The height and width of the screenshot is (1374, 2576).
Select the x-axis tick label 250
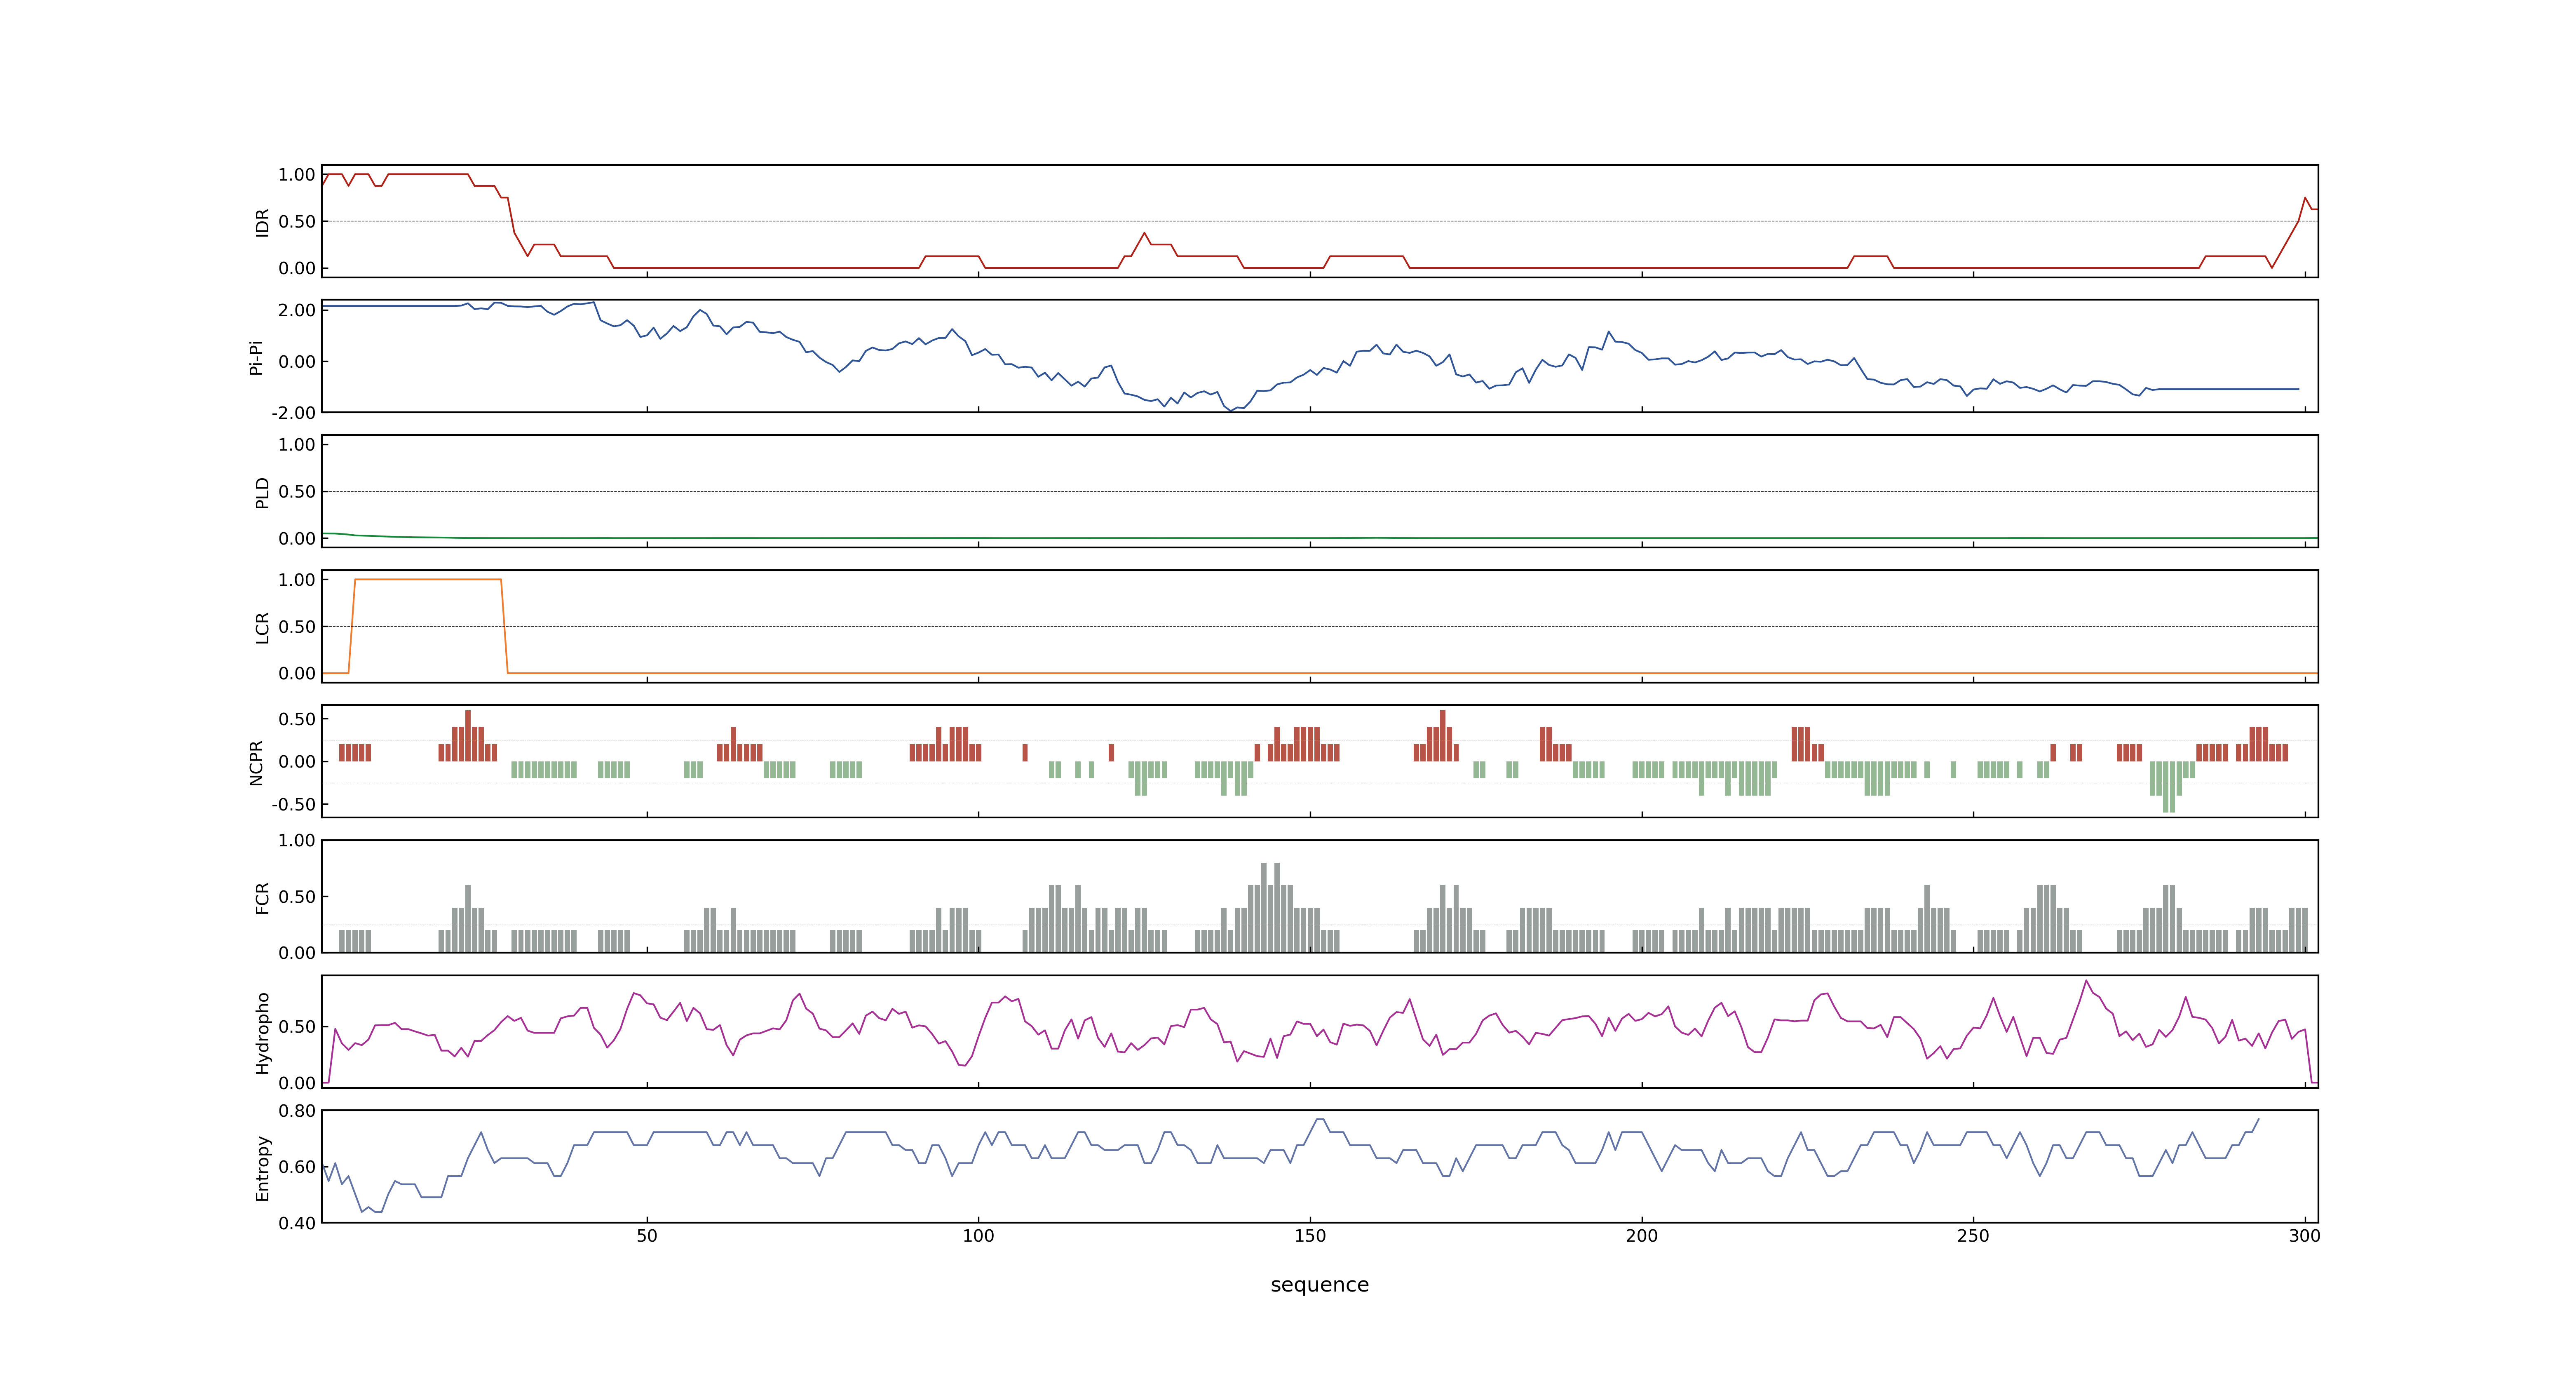[1973, 1236]
